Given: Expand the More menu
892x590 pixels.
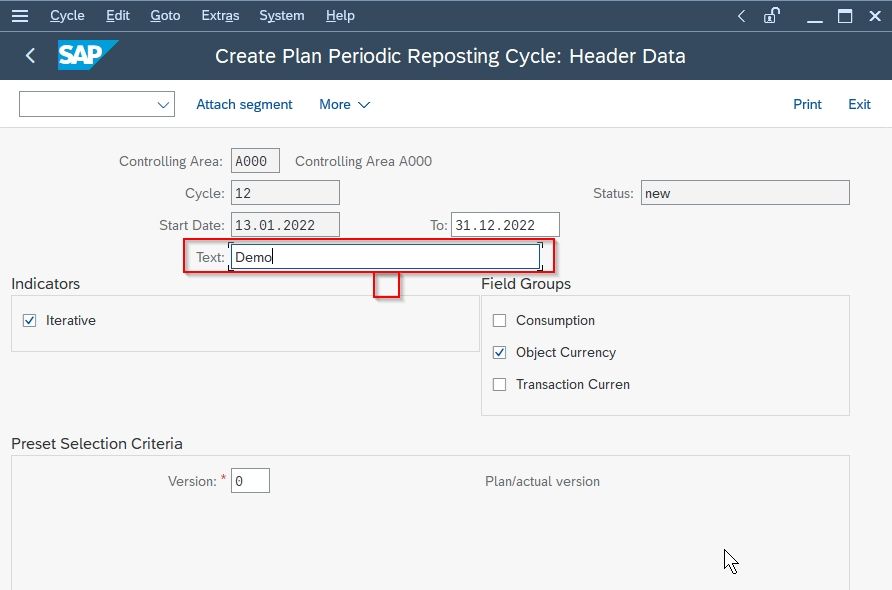Looking at the screenshot, I should tap(345, 105).
